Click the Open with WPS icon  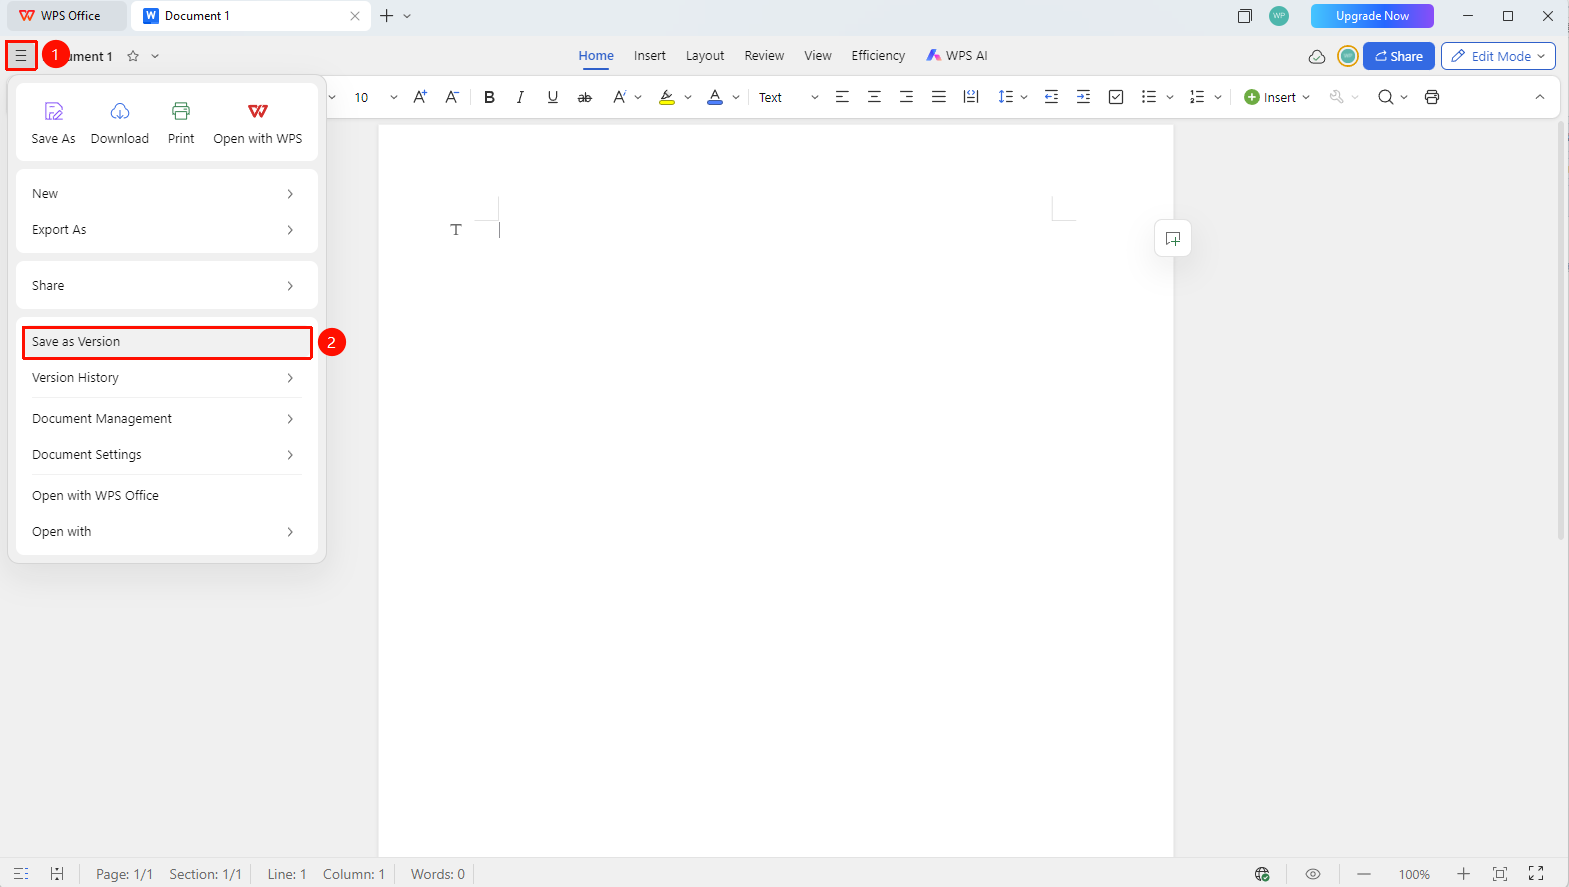258,111
